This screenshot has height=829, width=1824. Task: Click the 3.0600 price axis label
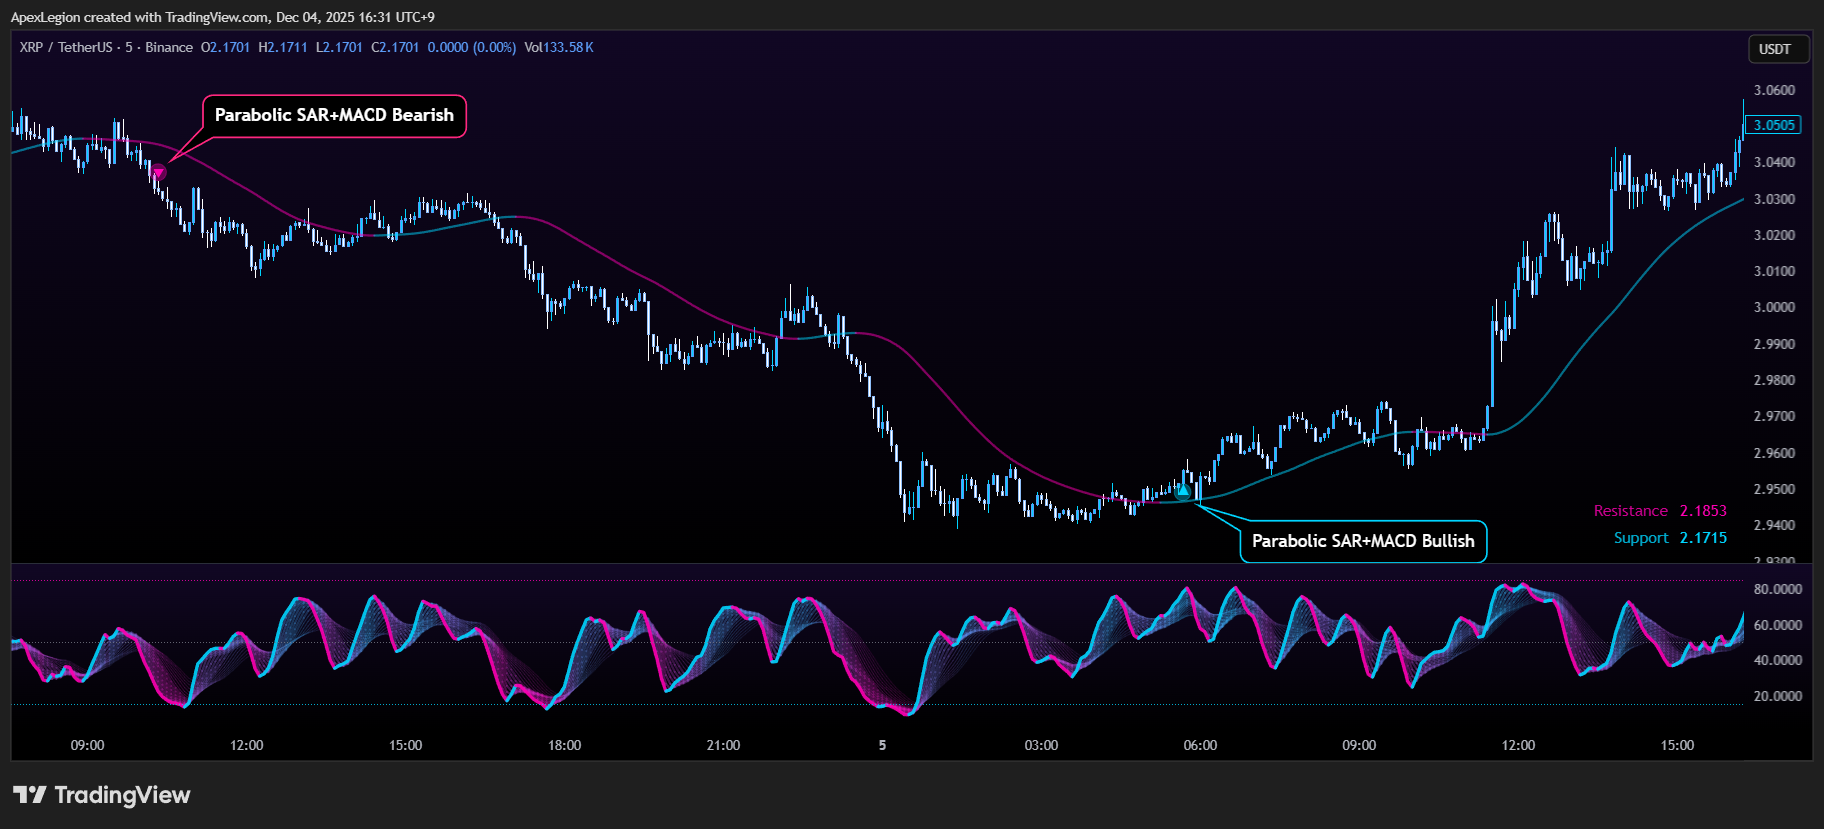pos(1775,90)
